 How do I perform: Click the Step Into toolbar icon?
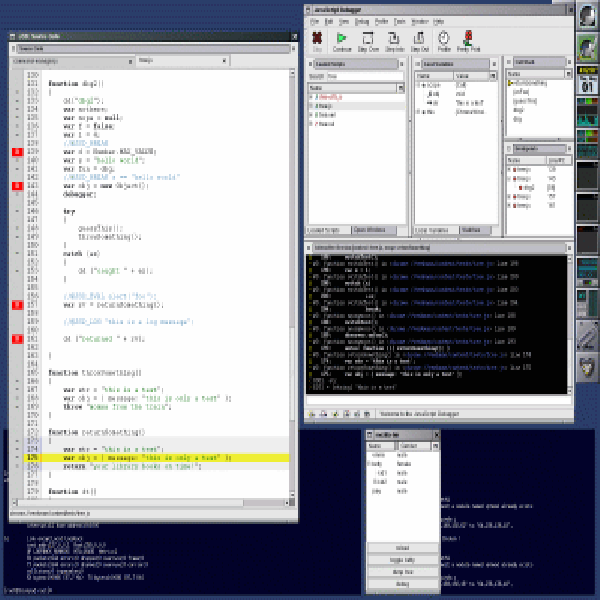[394, 38]
